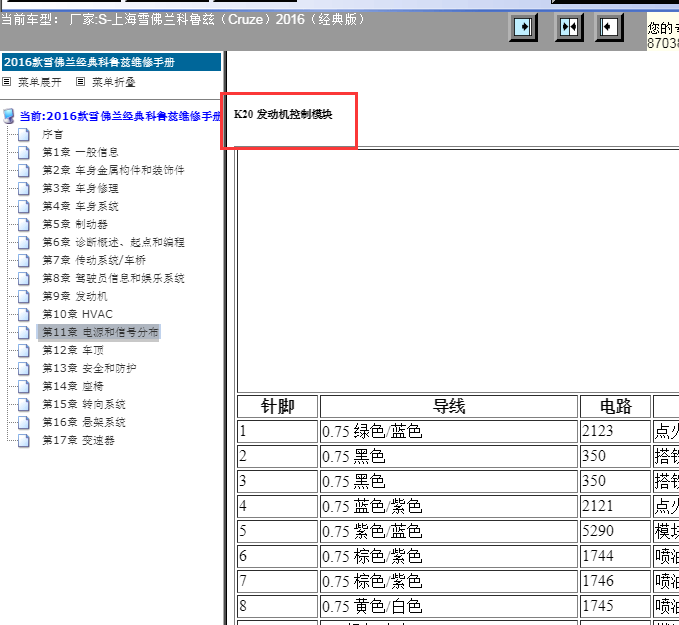The height and width of the screenshot is (625, 679).
Task: Click the 2016款雪佛兰经典科鲁兹维修手册 panel title bar
Action: click(110, 62)
